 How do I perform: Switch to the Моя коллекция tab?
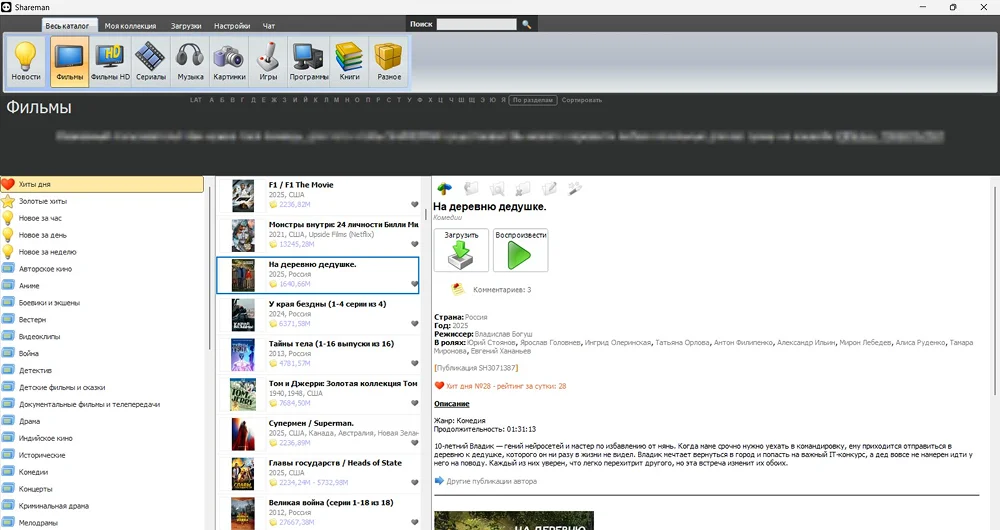[130, 25]
